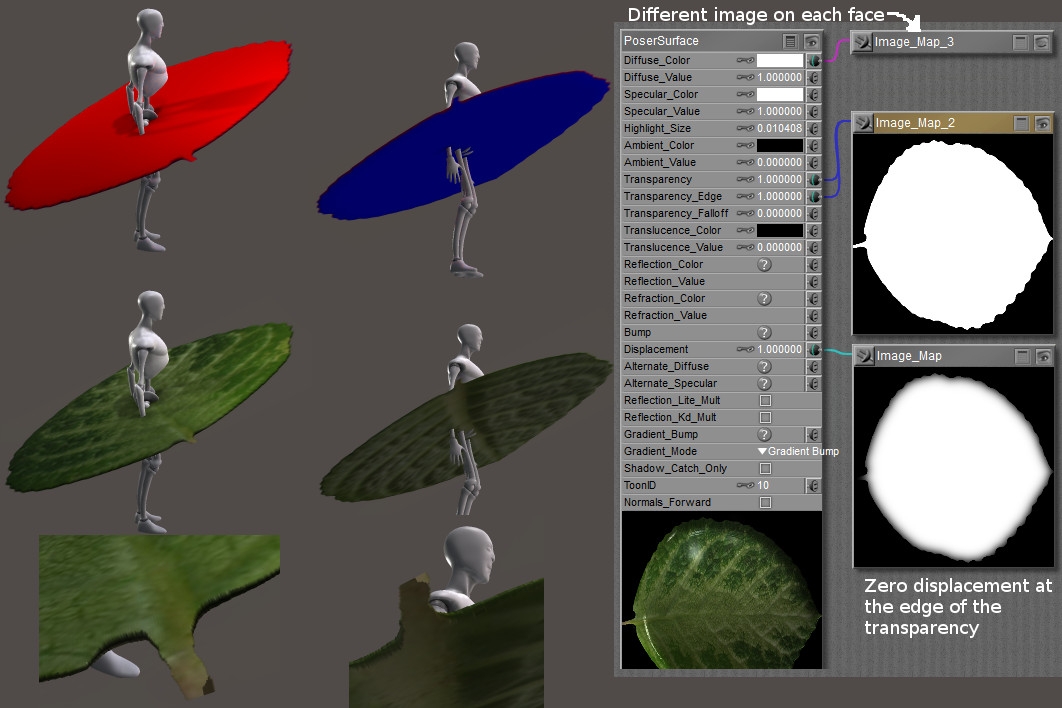
Task: Click the ToonID input plug icon
Action: 814,485
